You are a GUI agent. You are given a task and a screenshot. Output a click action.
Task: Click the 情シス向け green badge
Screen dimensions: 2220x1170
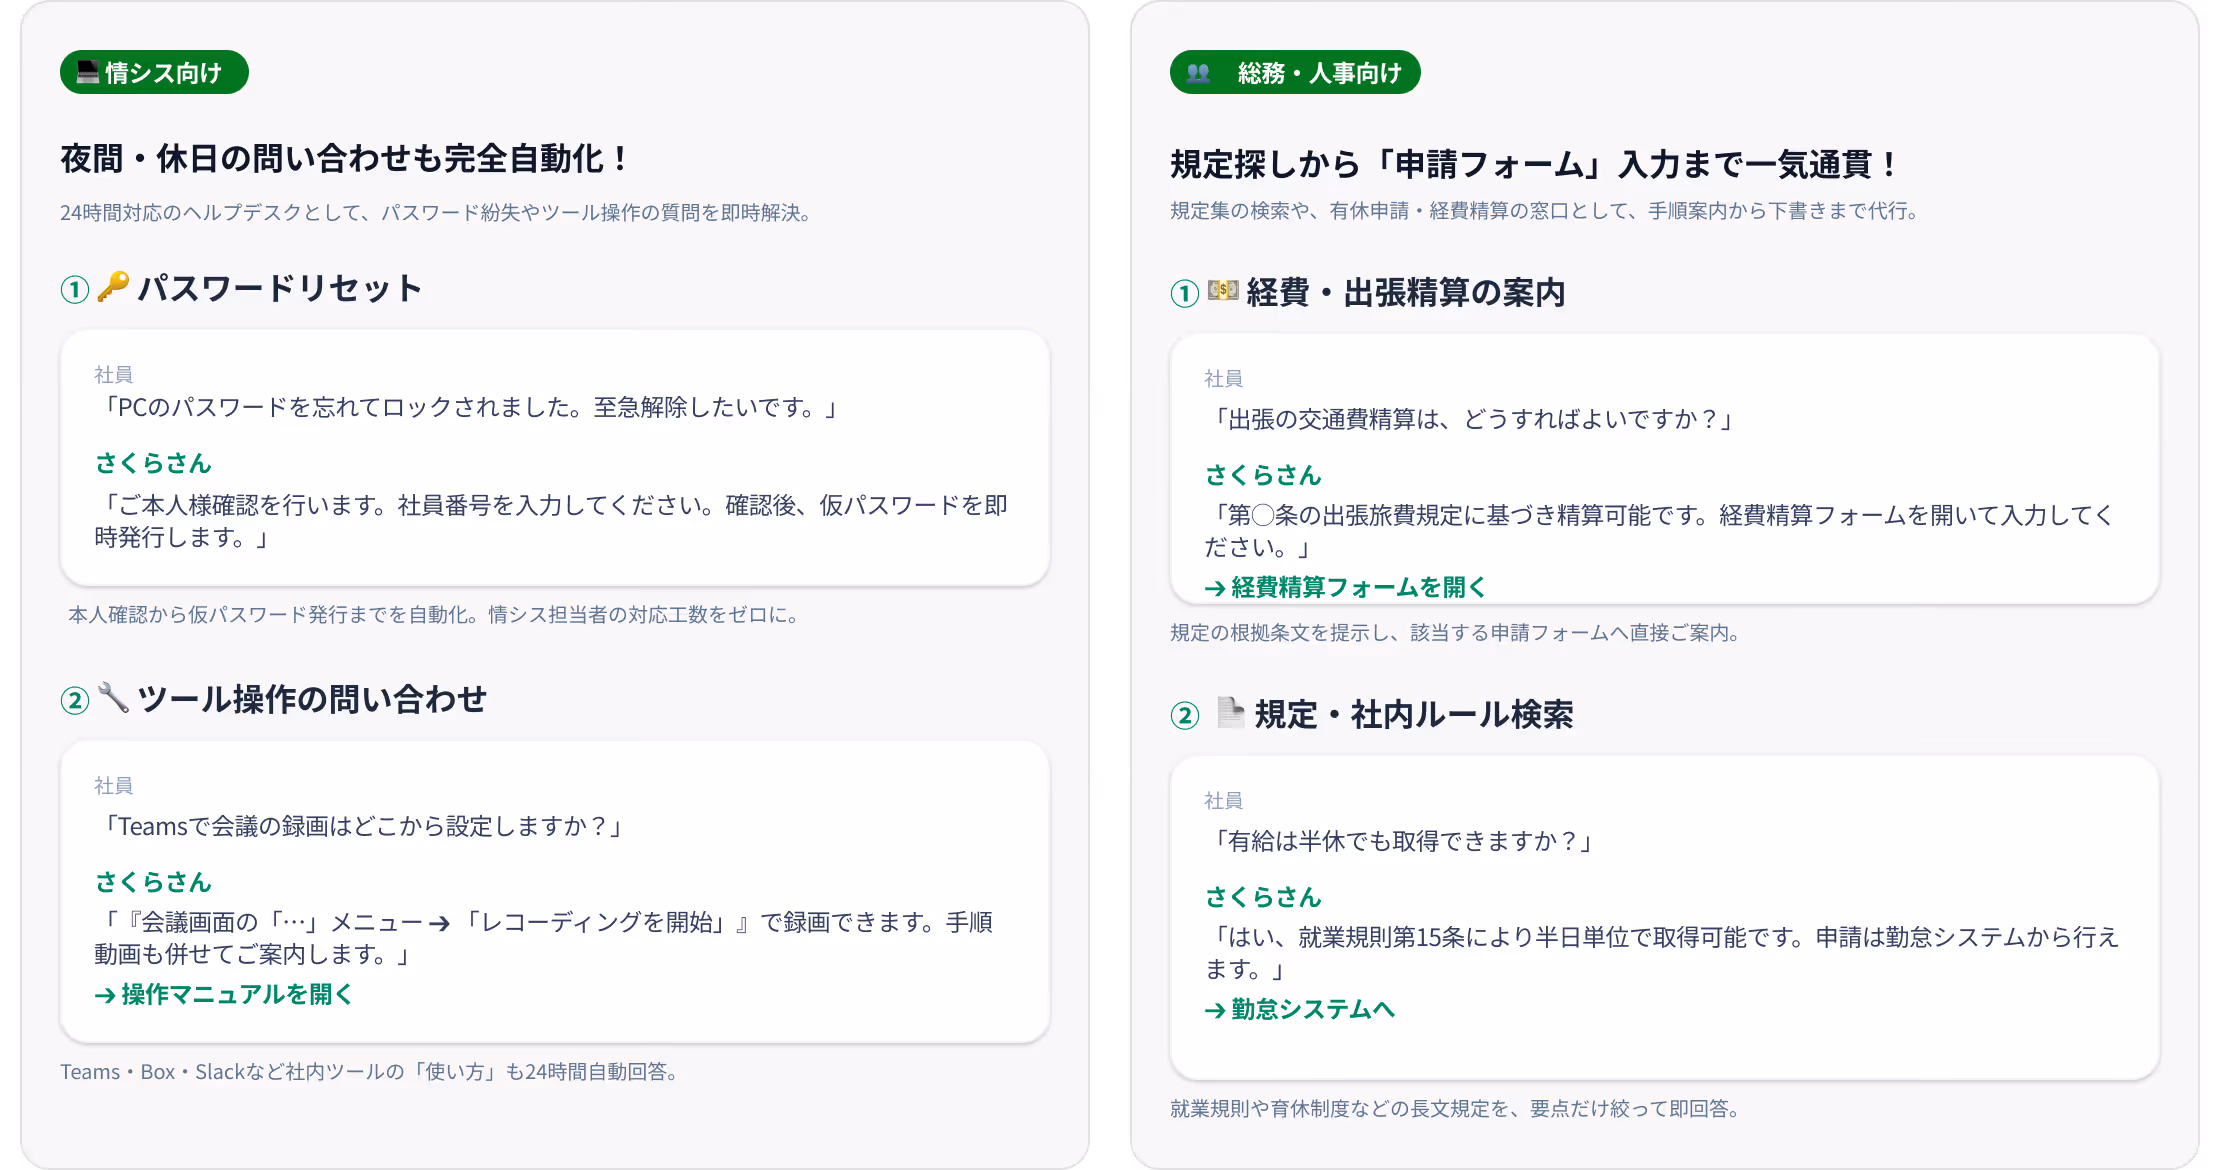coord(154,72)
